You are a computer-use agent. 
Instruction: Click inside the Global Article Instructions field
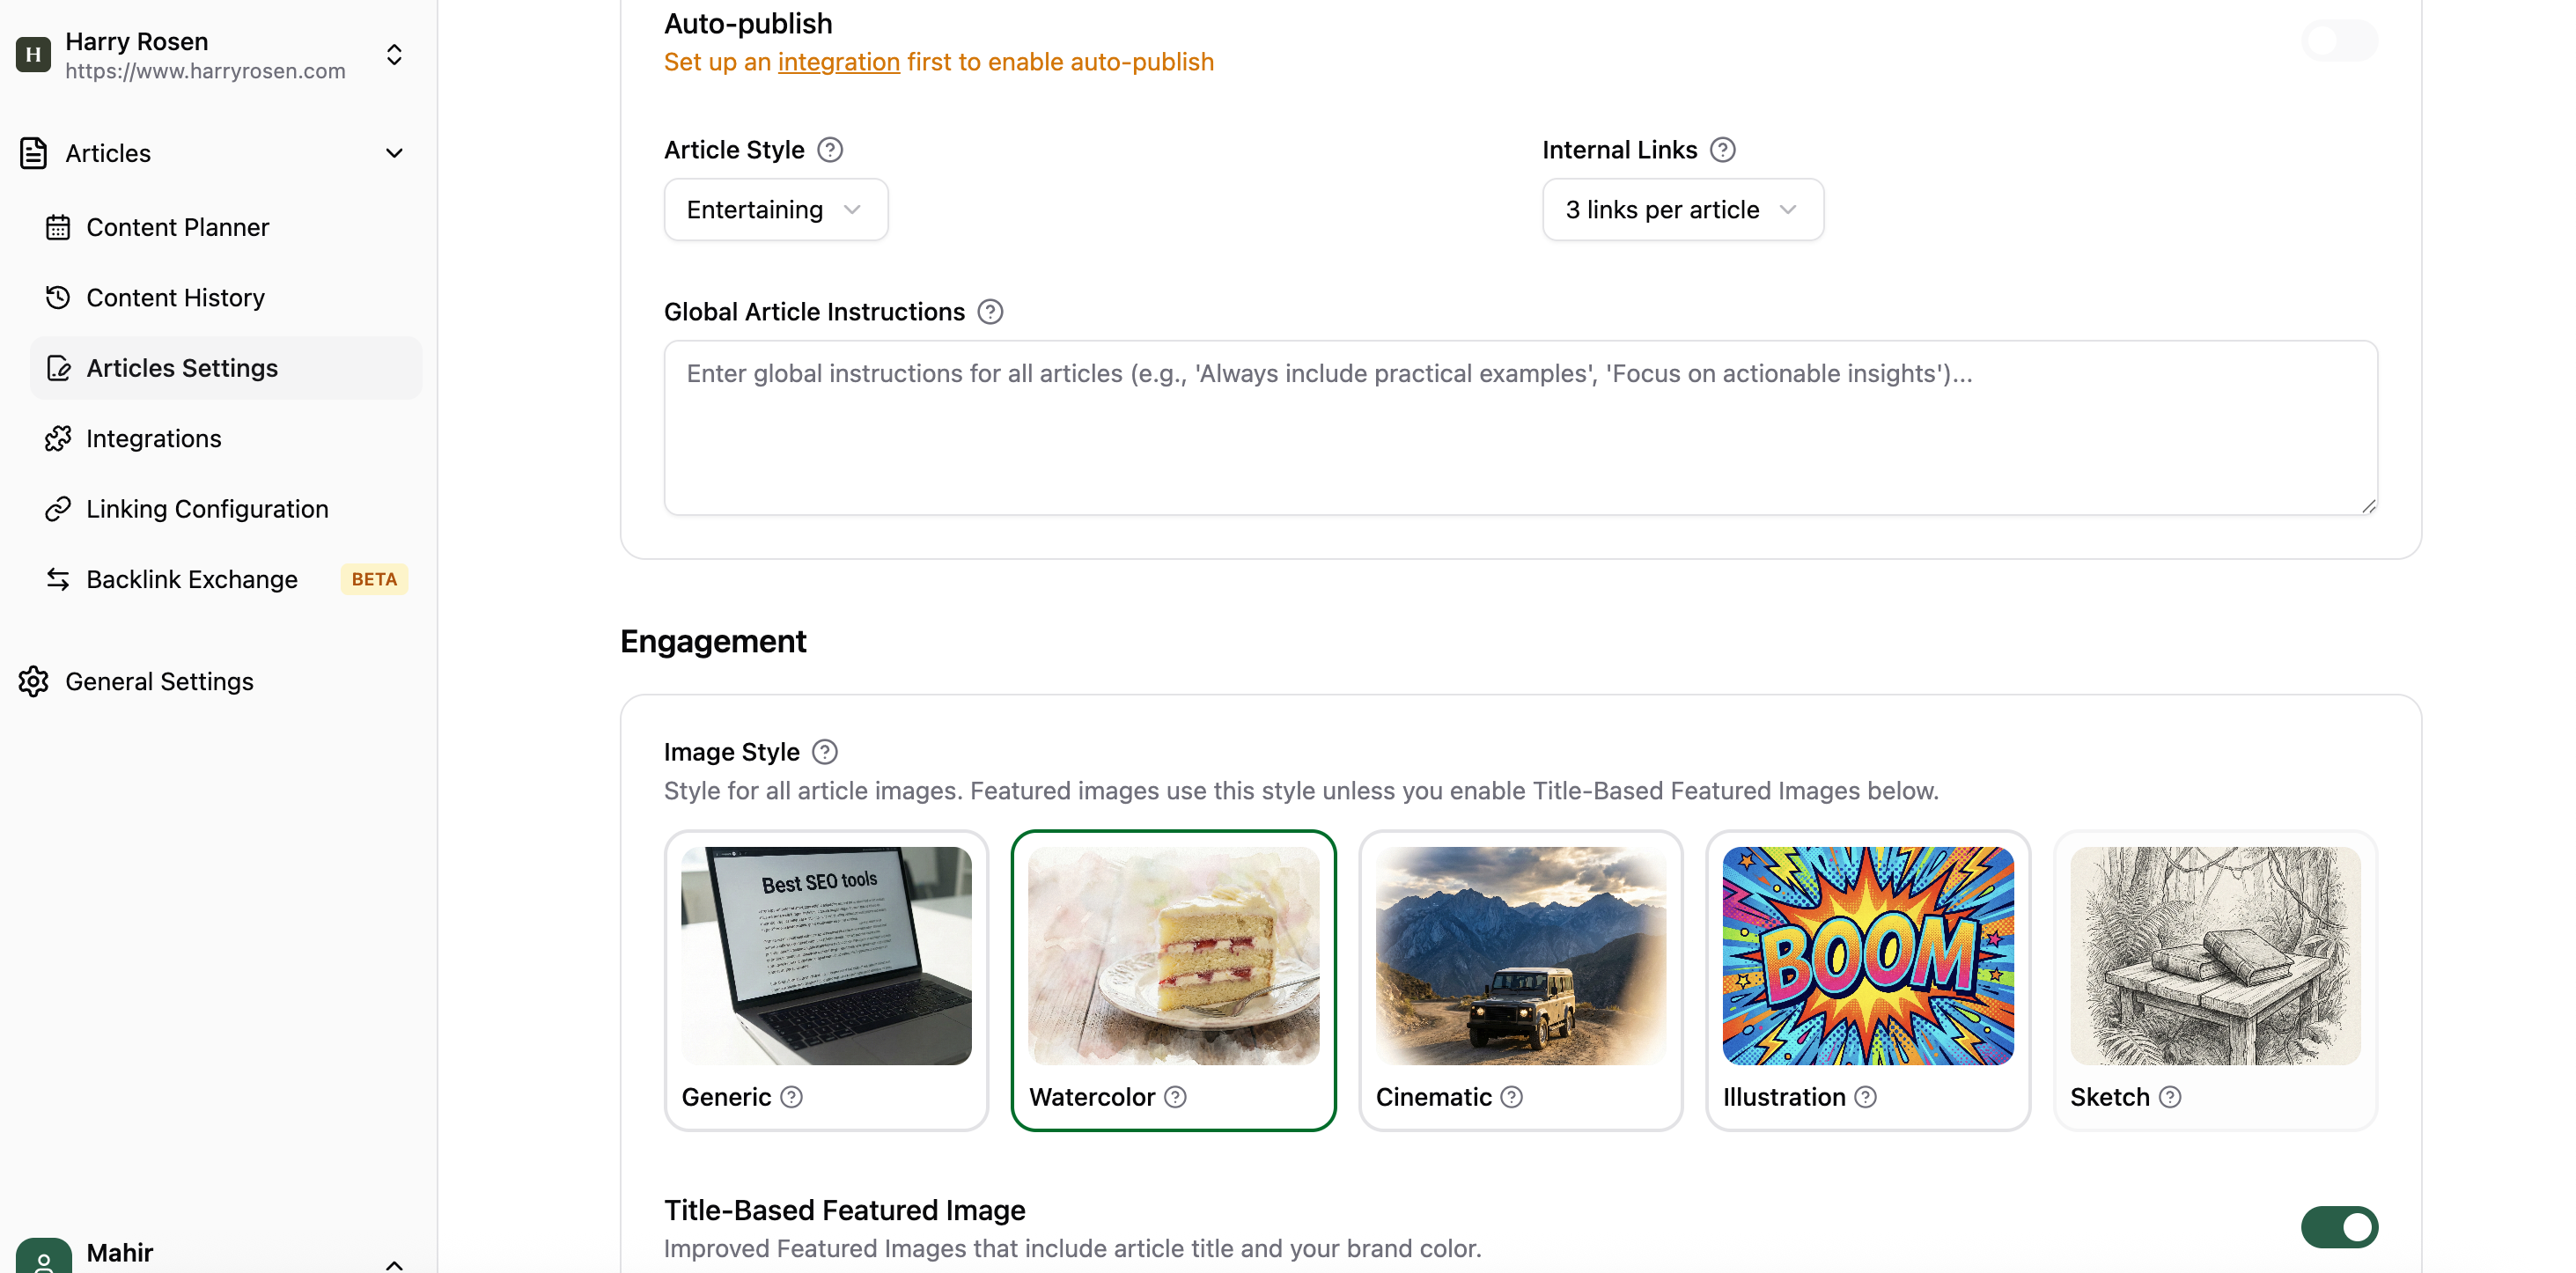pyautogui.click(x=1520, y=428)
